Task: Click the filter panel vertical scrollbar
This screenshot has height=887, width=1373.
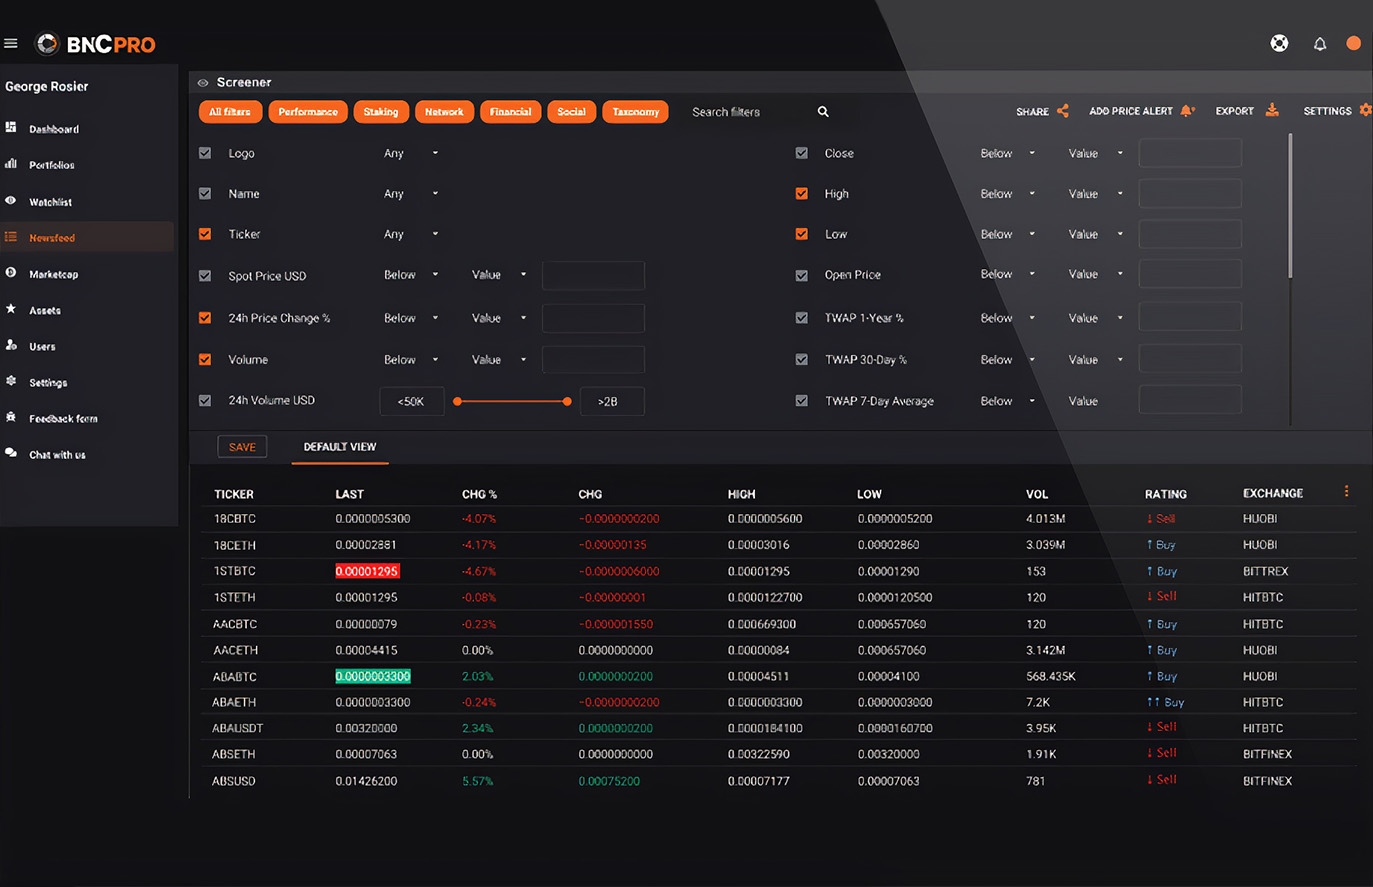Action: (x=1290, y=206)
